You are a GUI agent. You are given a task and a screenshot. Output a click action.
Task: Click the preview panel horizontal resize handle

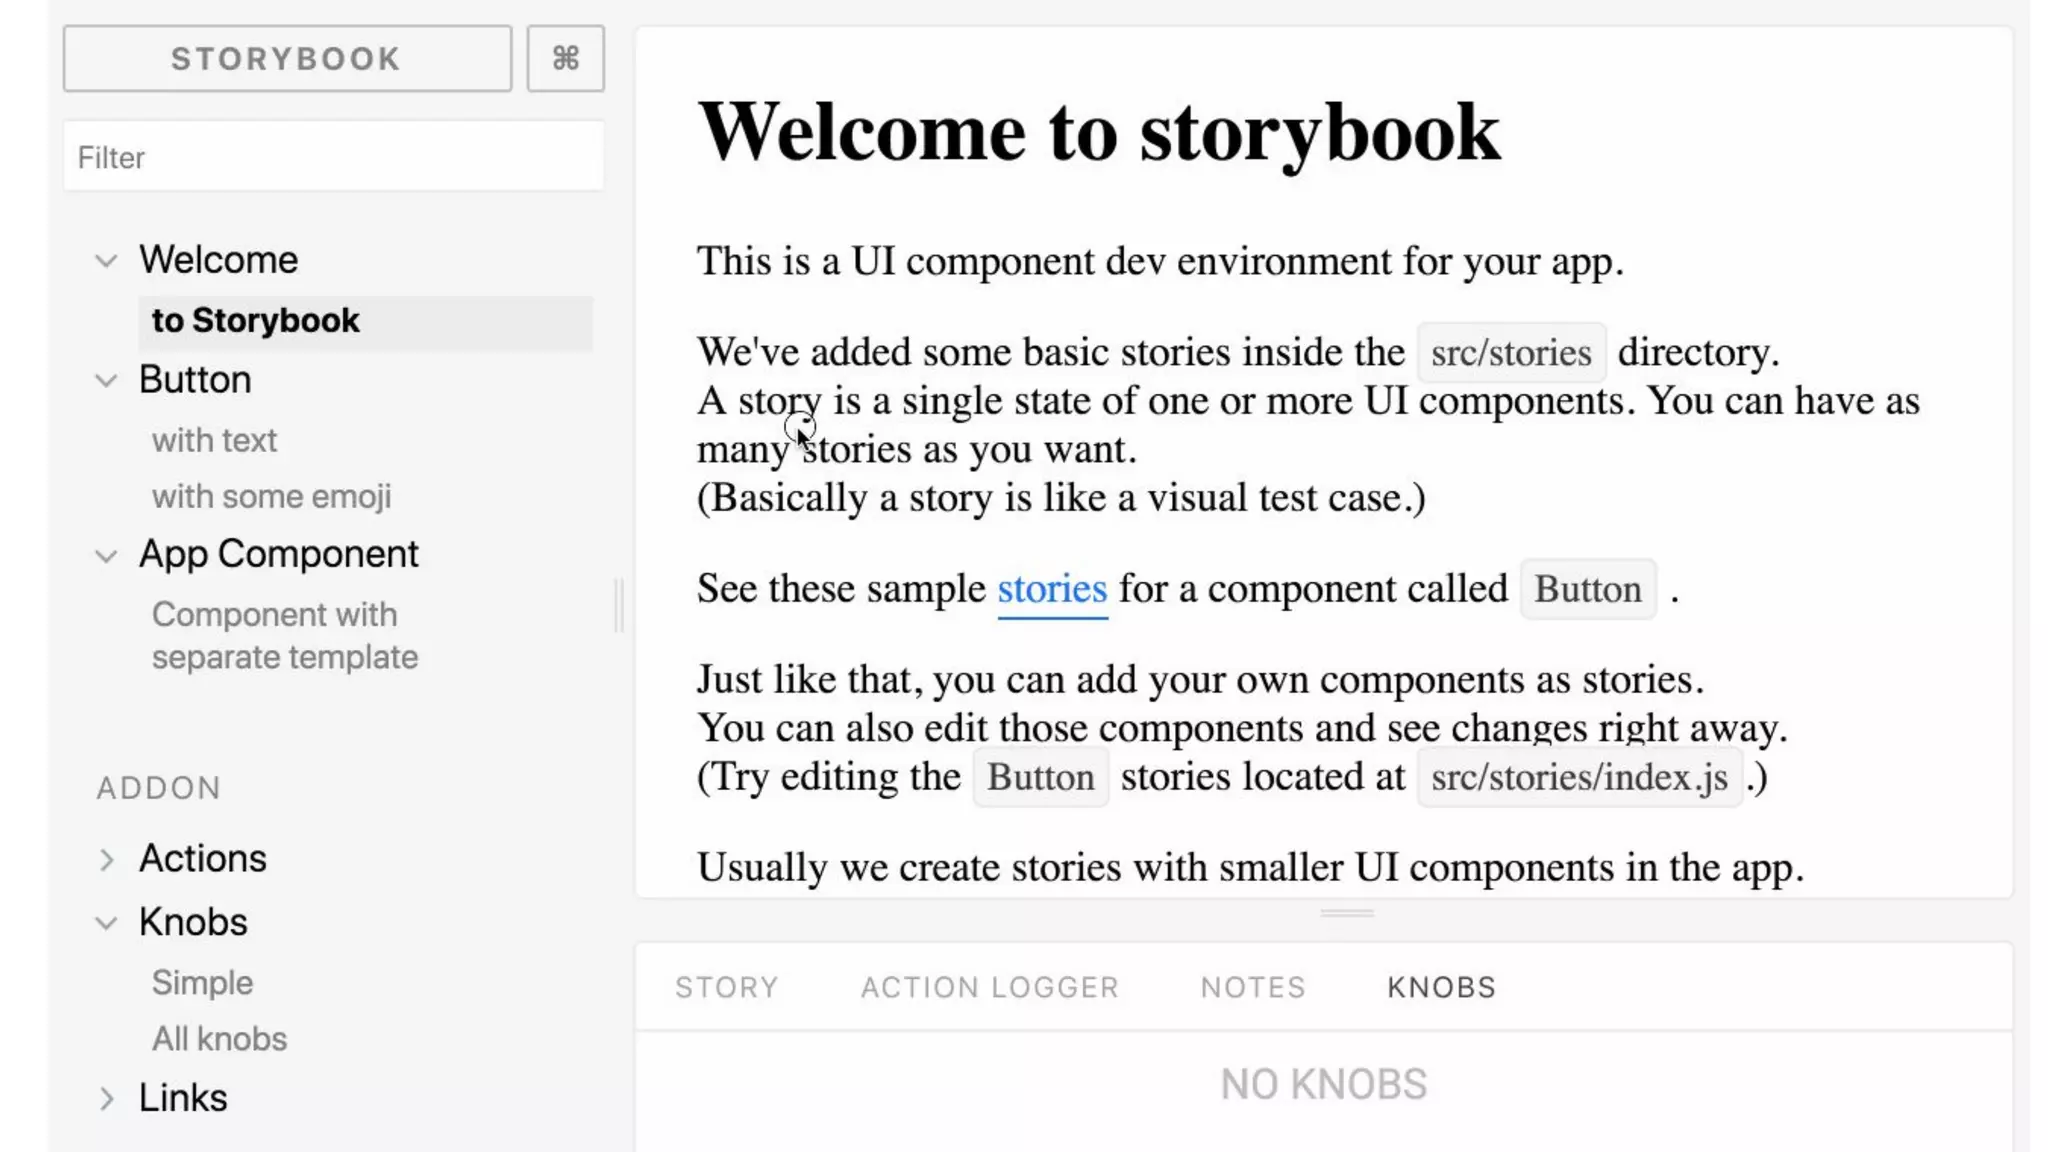coord(1346,913)
